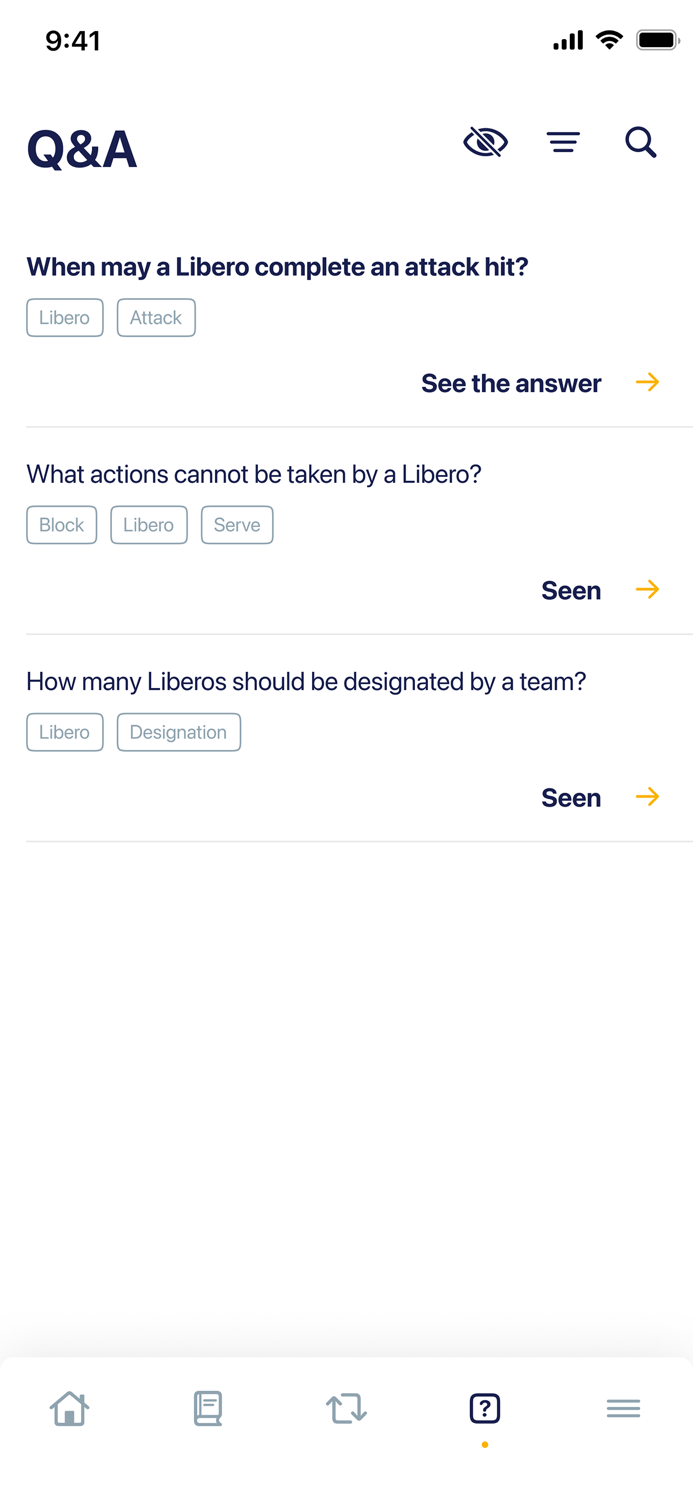Open the hamburger menu in bottom bar

tap(623, 1408)
